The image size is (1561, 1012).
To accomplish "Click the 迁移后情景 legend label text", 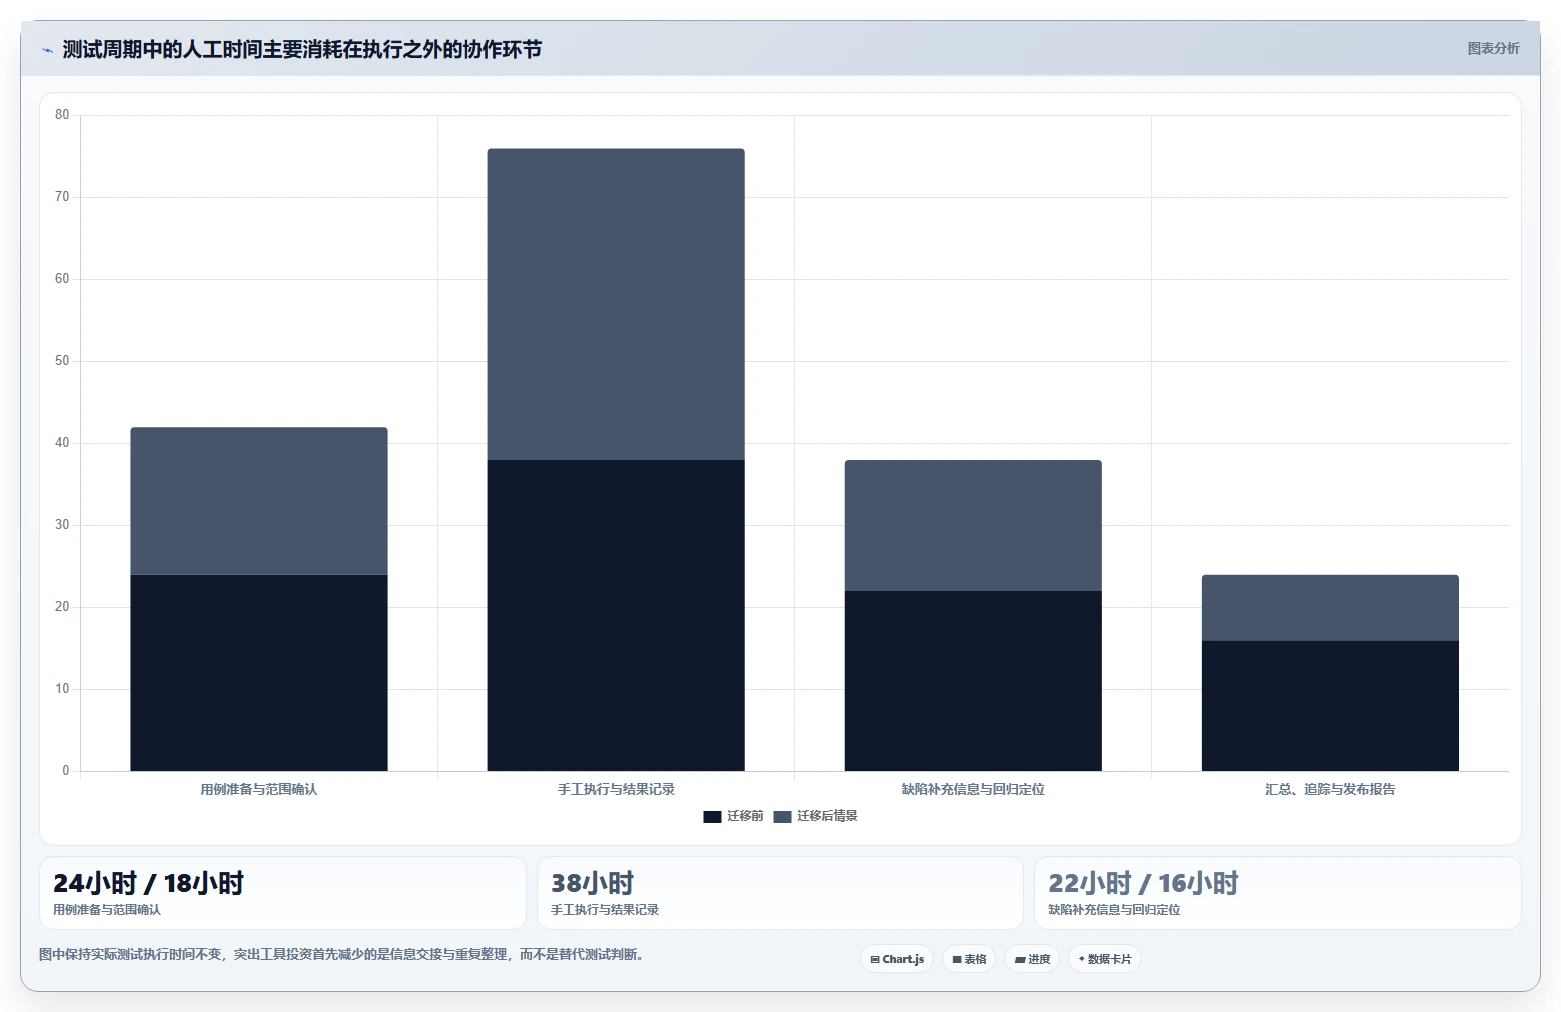I will 827,816.
